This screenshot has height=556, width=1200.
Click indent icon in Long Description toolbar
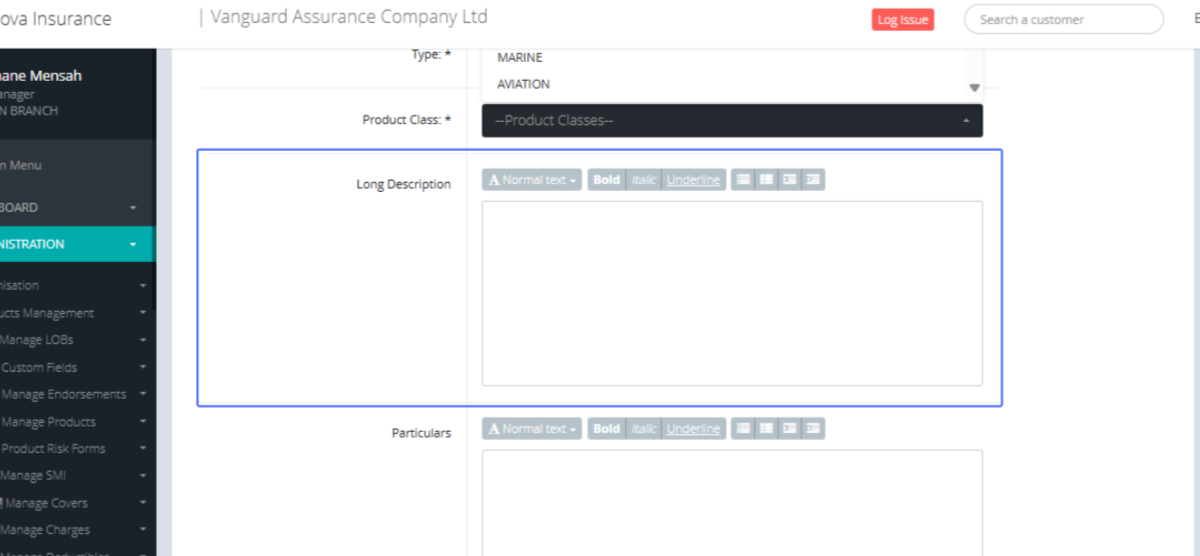click(813, 180)
